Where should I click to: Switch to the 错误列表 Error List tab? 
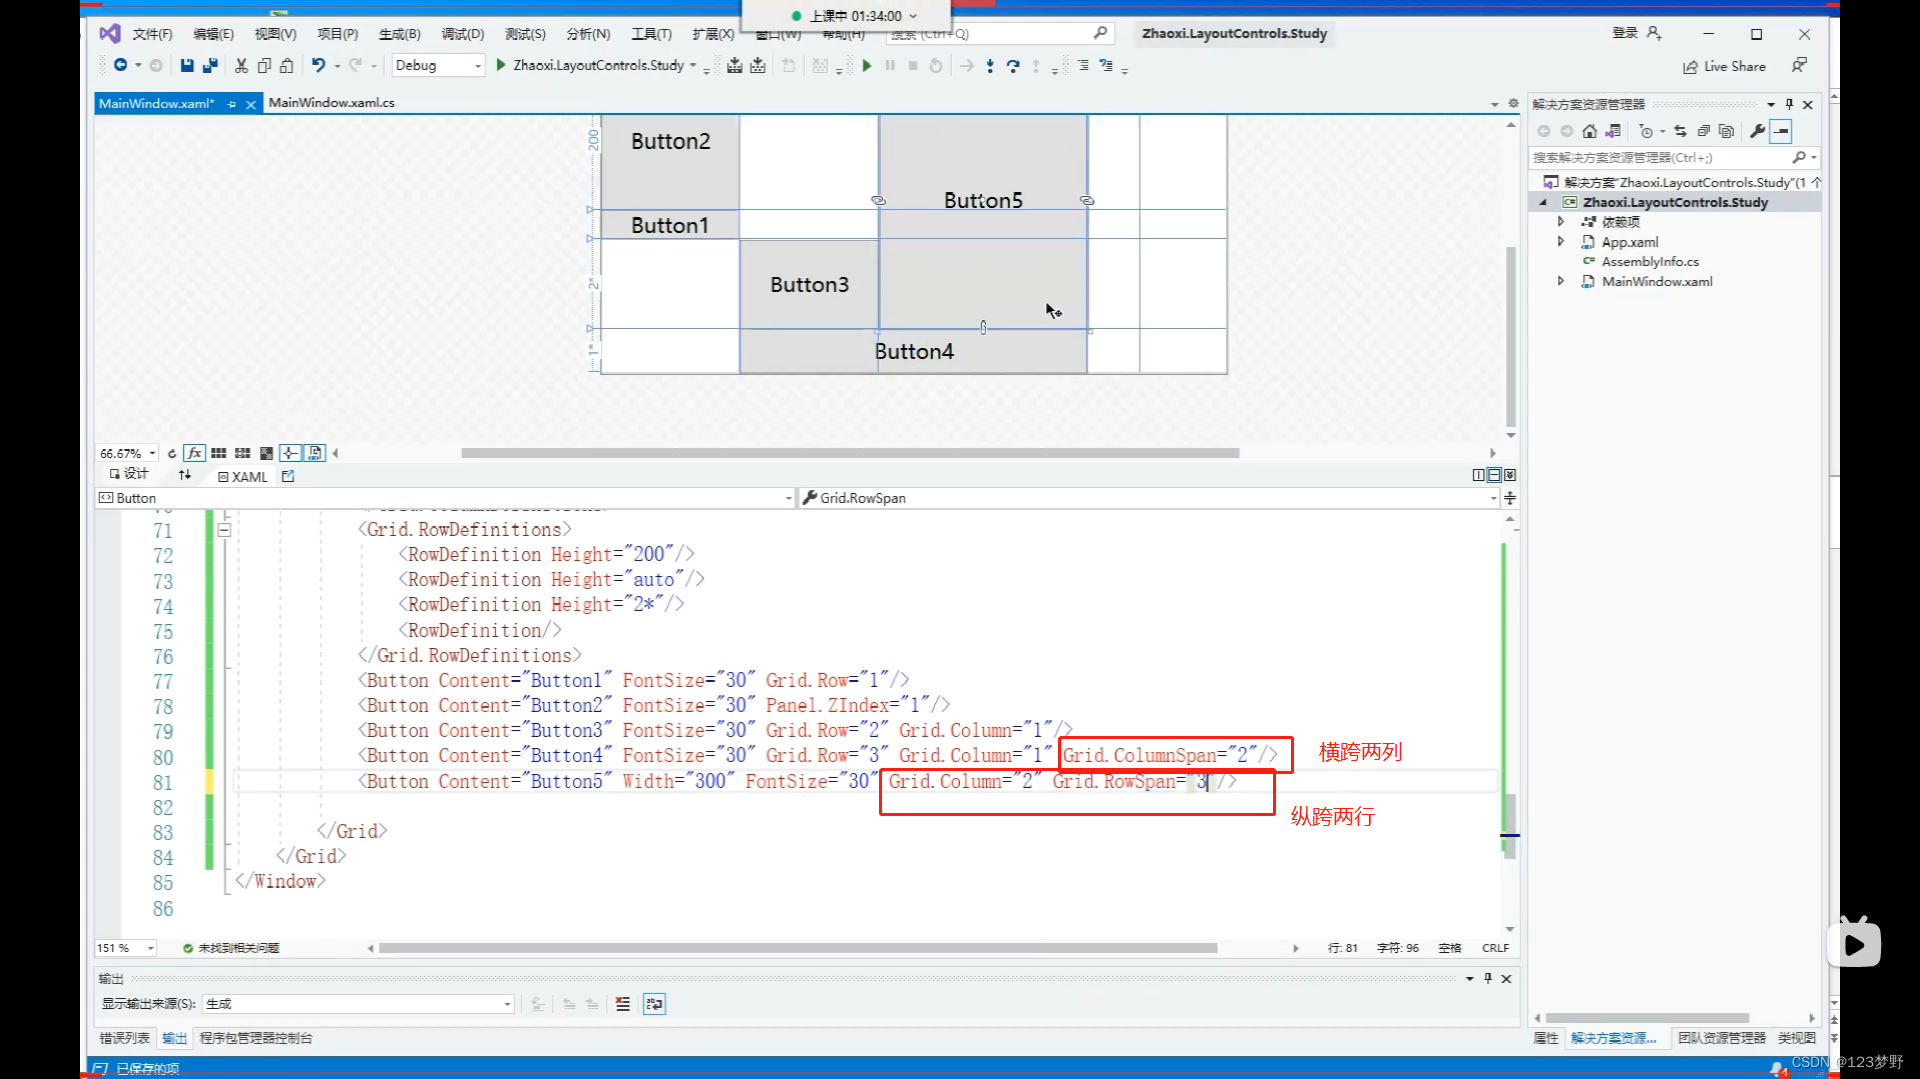point(124,1038)
